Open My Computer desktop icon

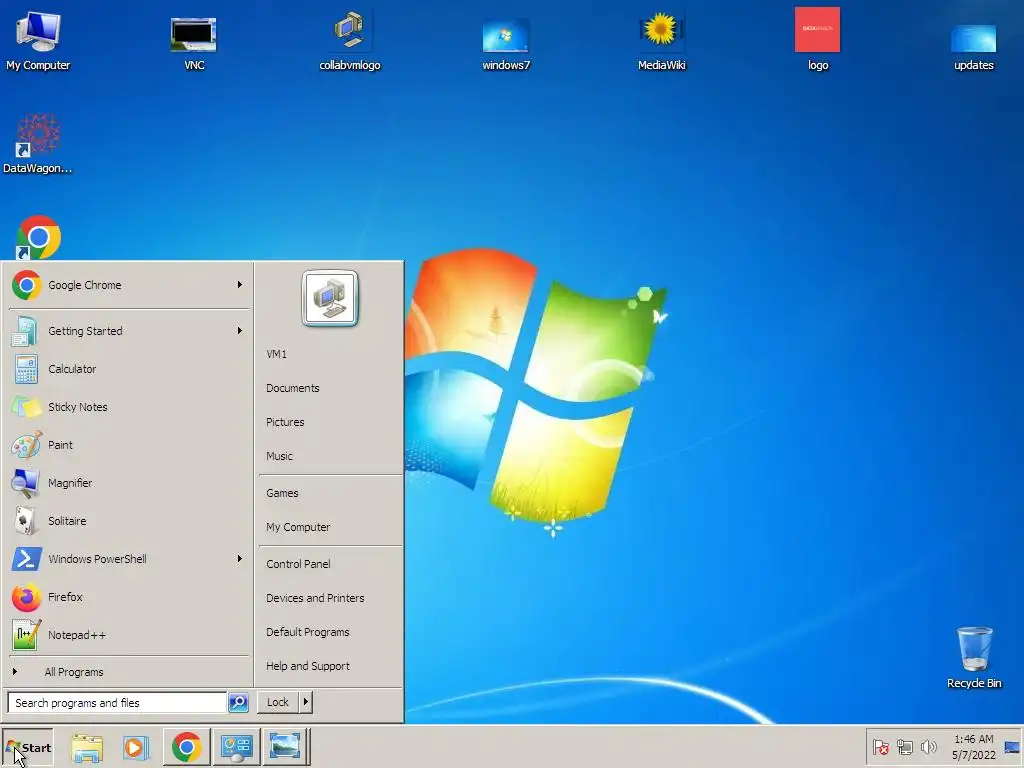coord(38,41)
